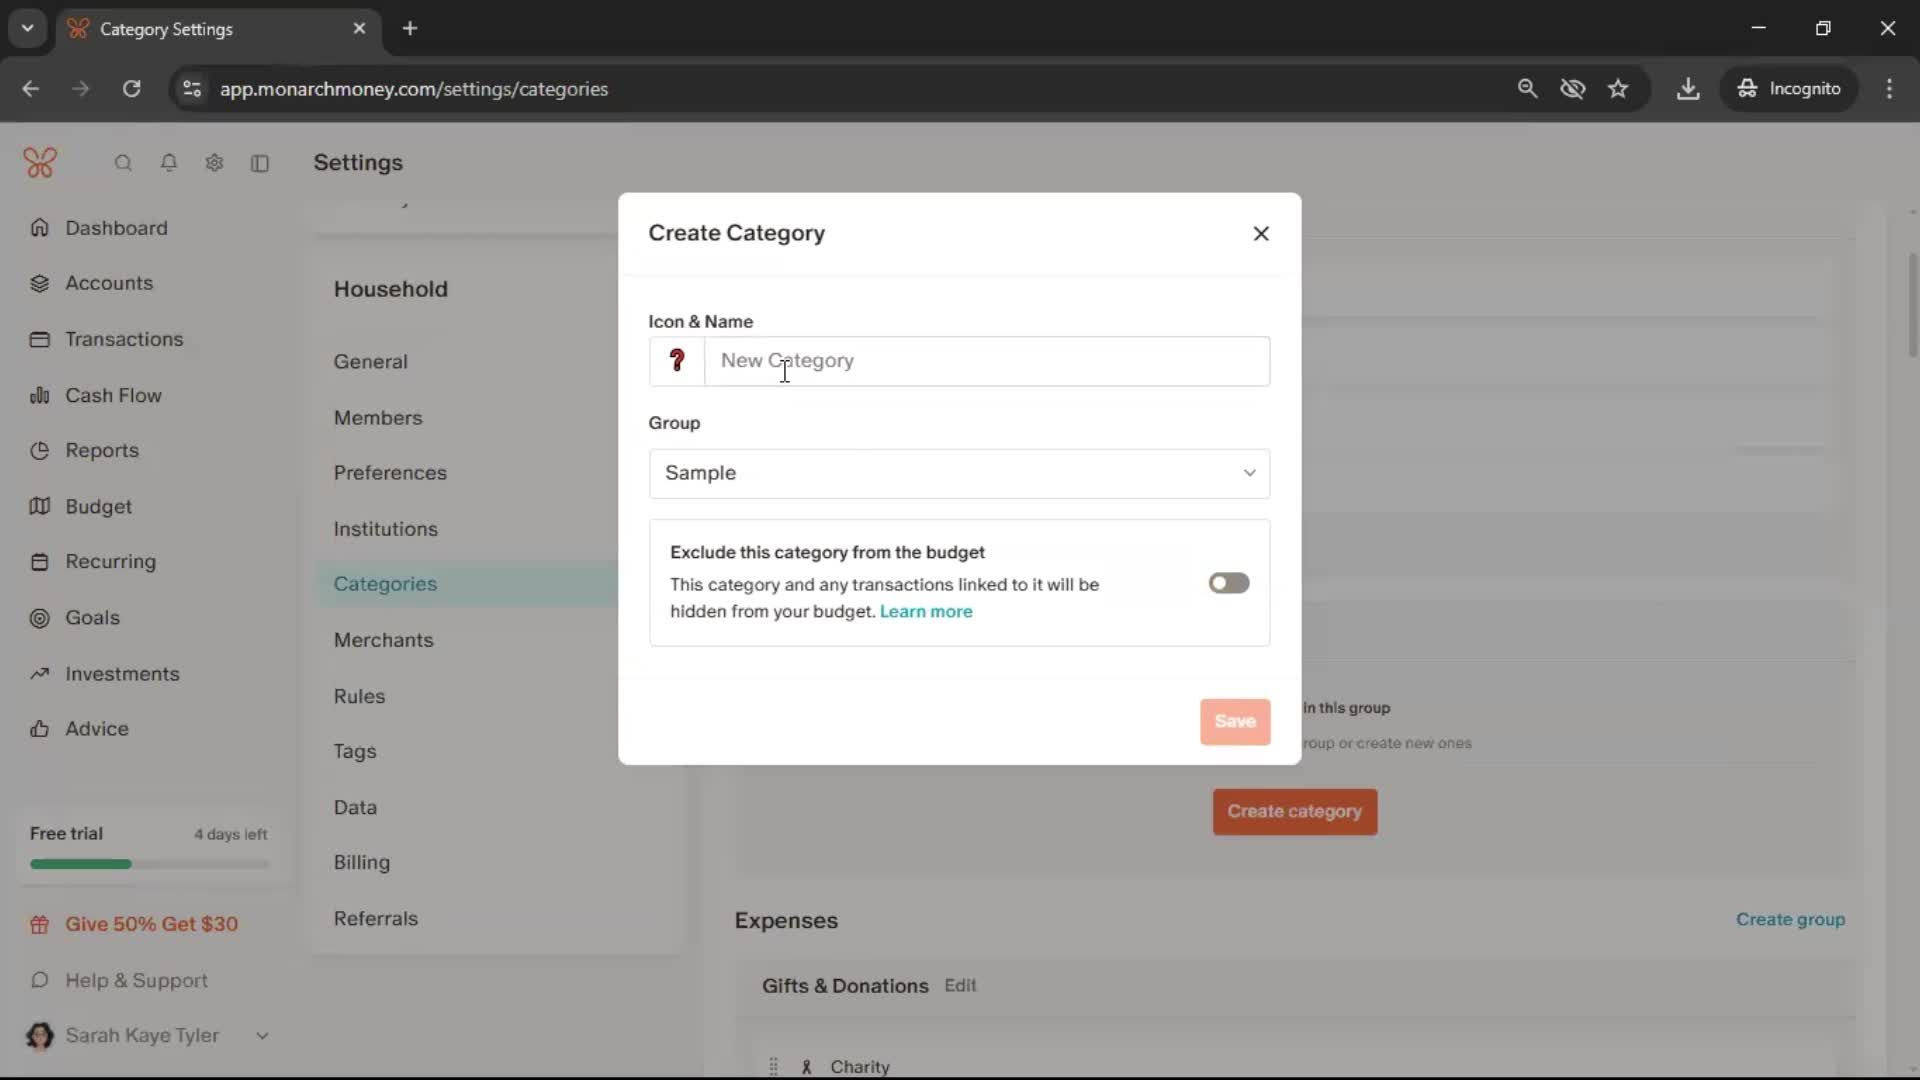Collapse sidebar using panel toggle icon

260,163
